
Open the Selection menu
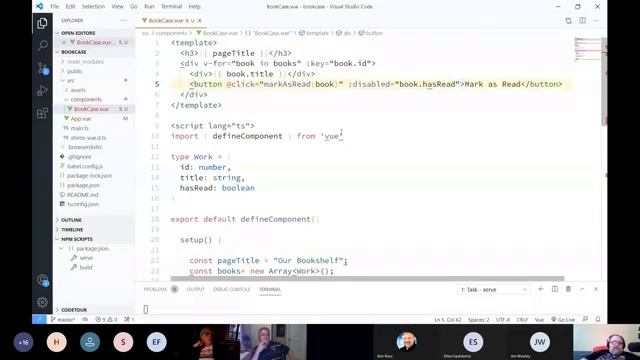point(93,7)
